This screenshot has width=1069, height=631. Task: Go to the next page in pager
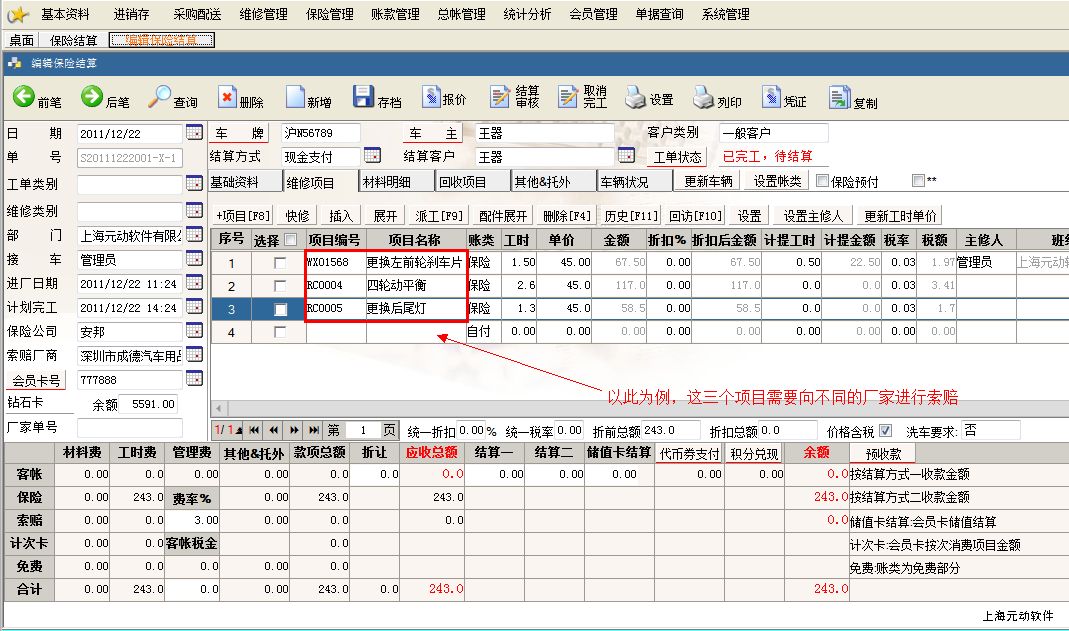[x=294, y=430]
